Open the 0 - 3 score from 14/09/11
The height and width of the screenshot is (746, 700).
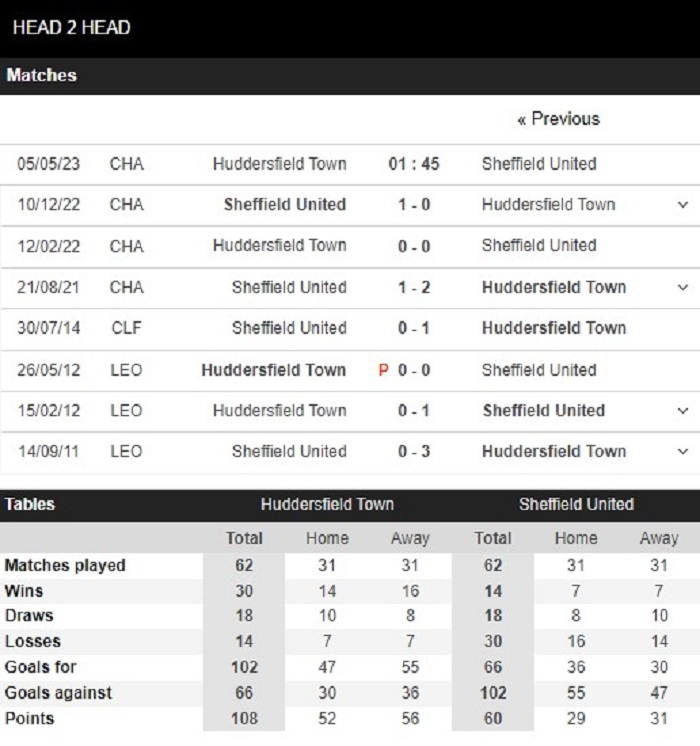[414, 452]
